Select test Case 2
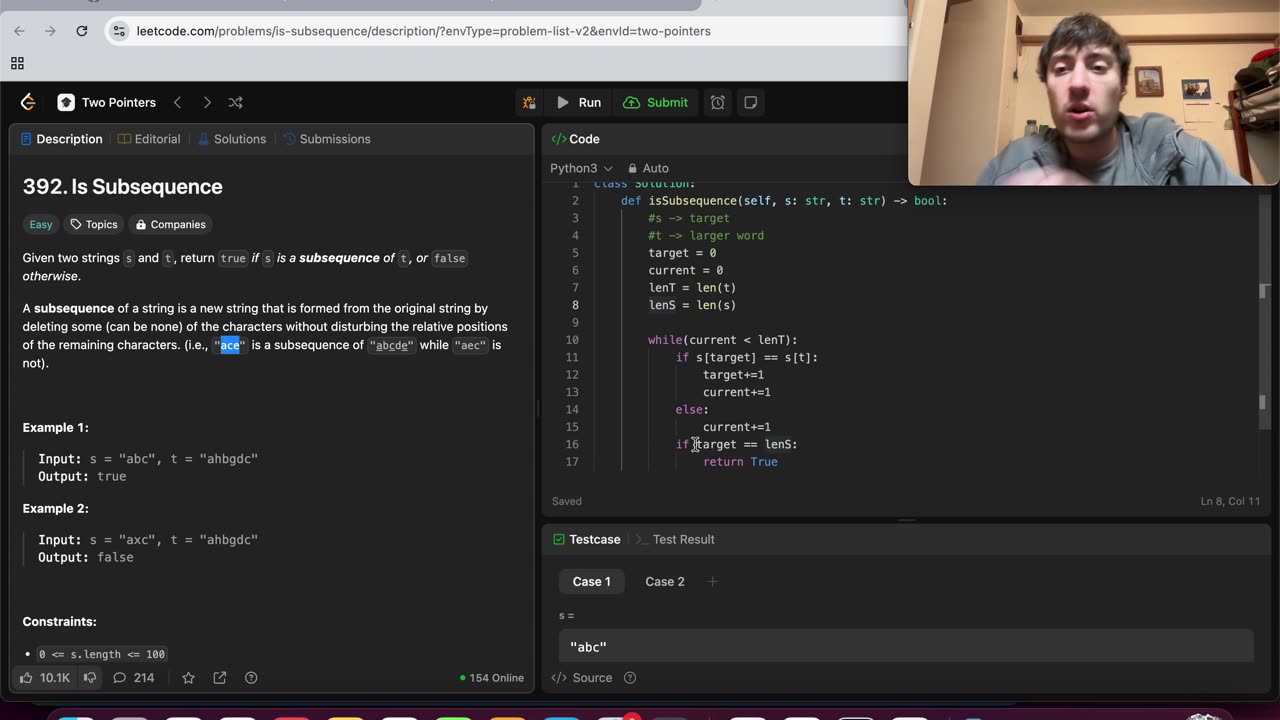This screenshot has height=720, width=1280. (665, 581)
